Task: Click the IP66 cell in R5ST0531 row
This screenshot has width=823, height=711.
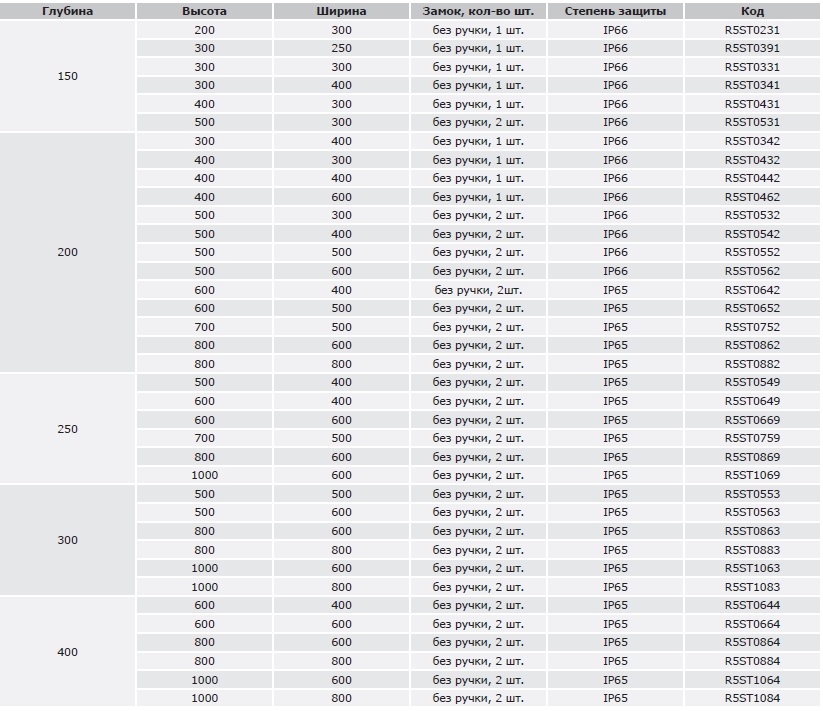Action: [x=615, y=122]
